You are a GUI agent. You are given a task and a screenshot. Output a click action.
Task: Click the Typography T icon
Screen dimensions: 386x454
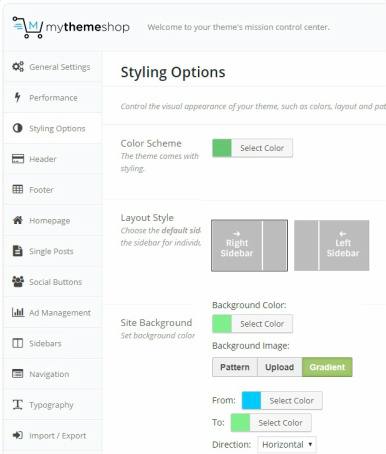pyautogui.click(x=18, y=404)
